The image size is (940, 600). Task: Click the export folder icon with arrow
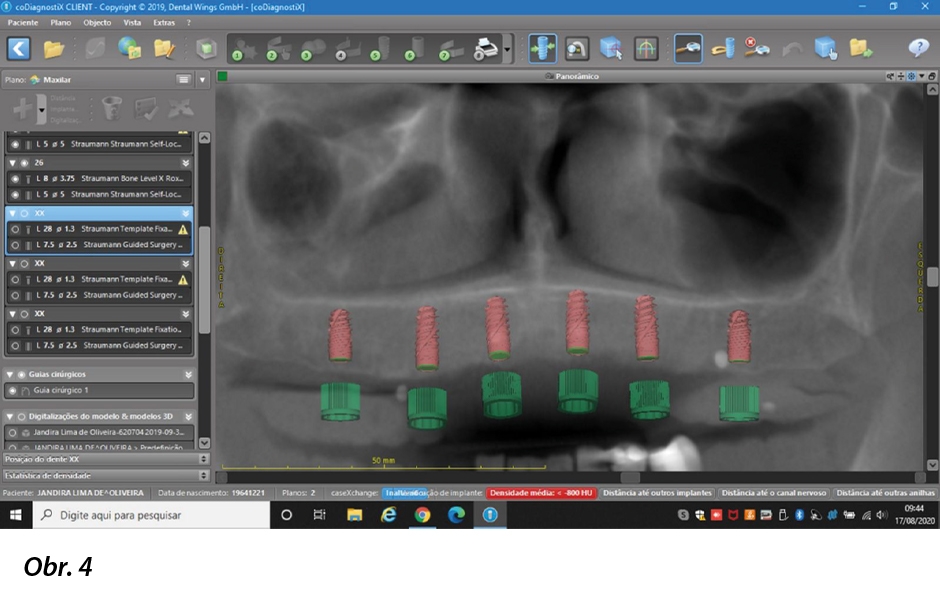click(x=860, y=49)
